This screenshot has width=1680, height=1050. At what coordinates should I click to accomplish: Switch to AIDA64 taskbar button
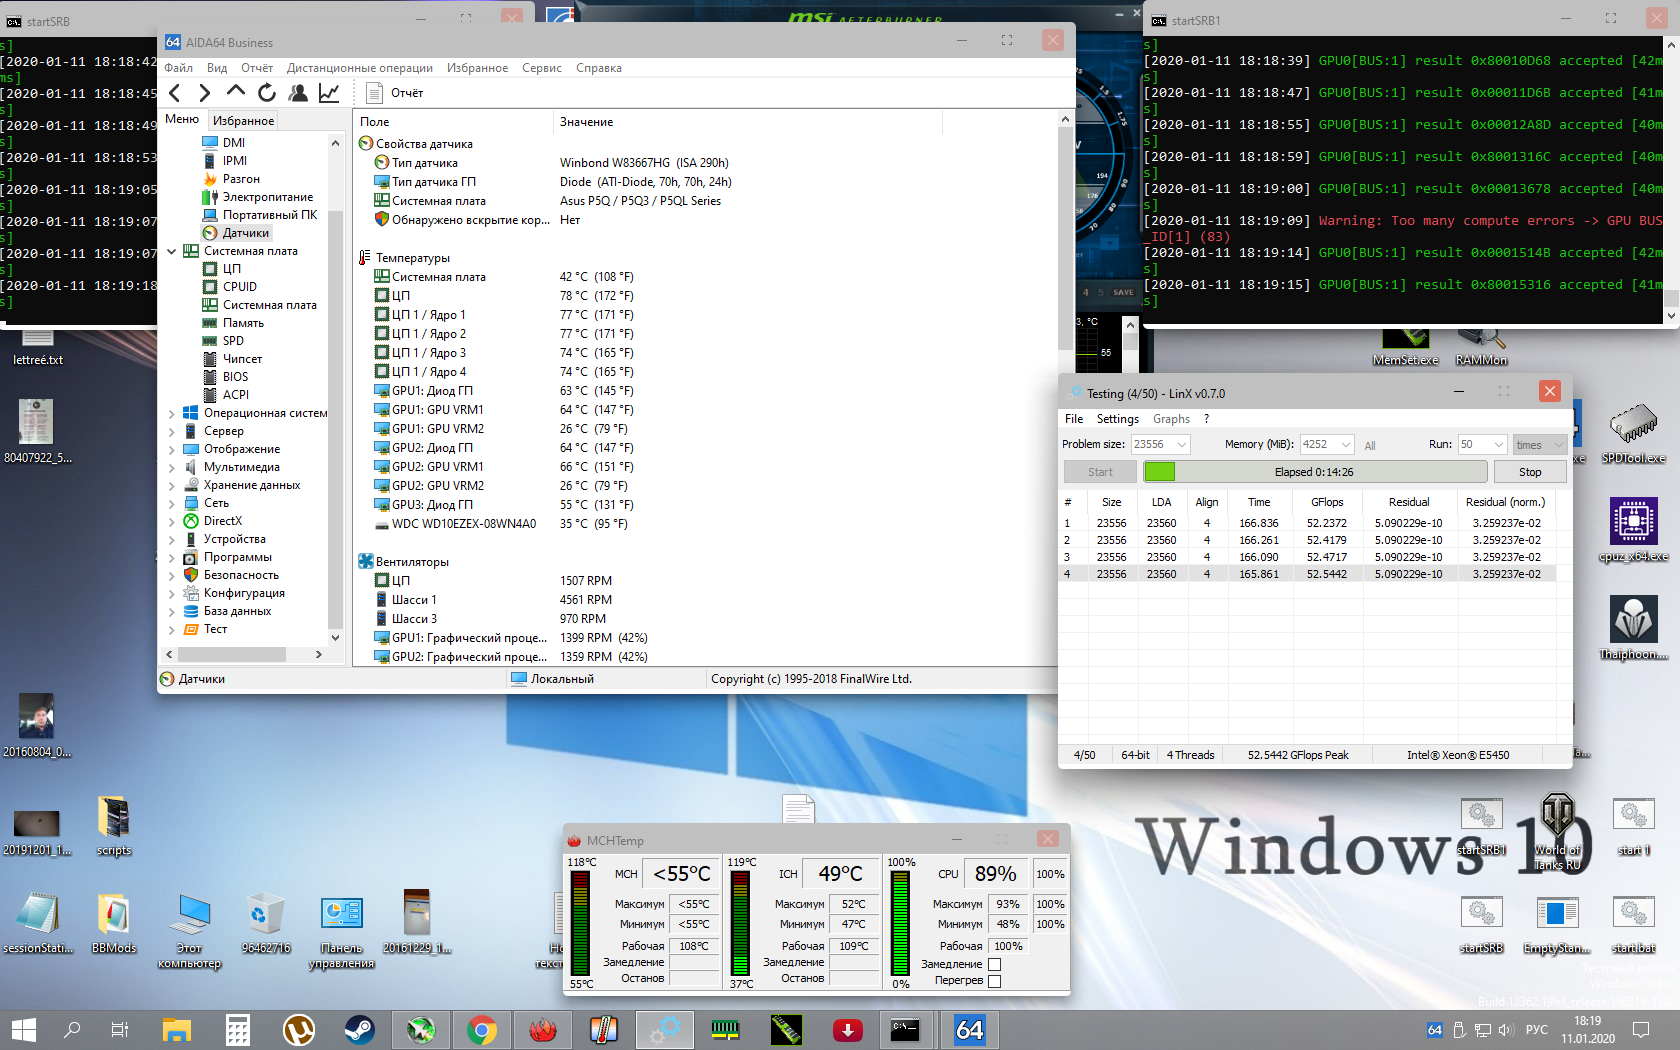coord(969,1030)
